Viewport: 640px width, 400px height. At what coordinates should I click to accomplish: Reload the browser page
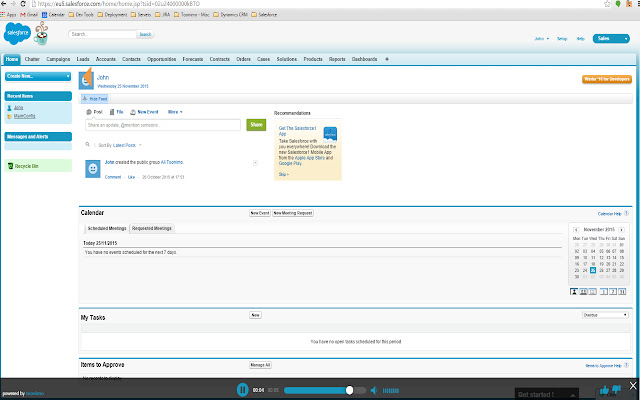[x=23, y=4]
